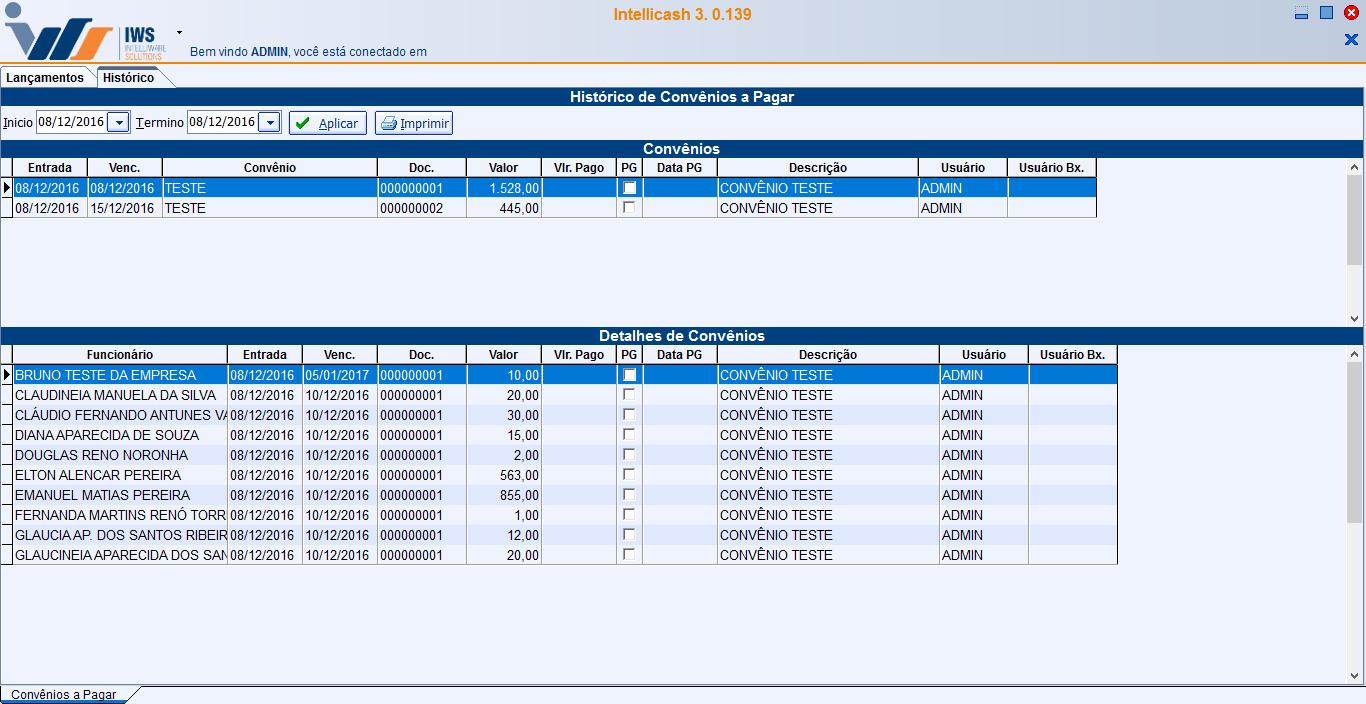Viewport: 1366px width, 704px height.
Task: Click Convênios grid scrollbar up arrow
Action: coord(1355,166)
